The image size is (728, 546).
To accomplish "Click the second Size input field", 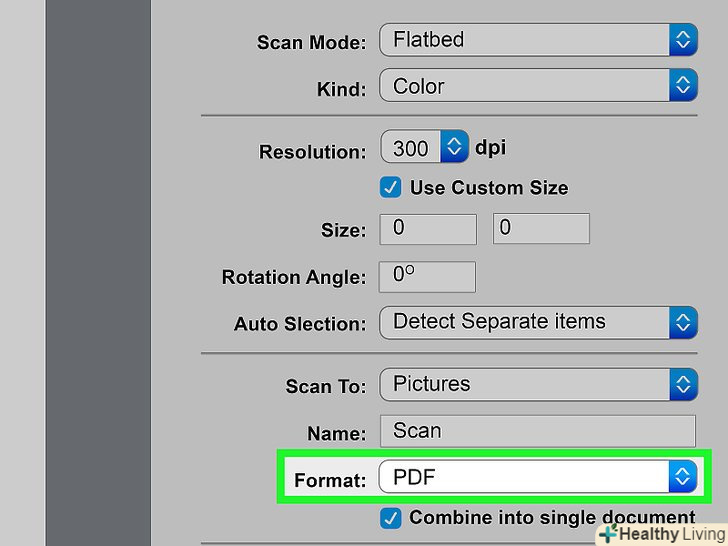I will 541,229.
